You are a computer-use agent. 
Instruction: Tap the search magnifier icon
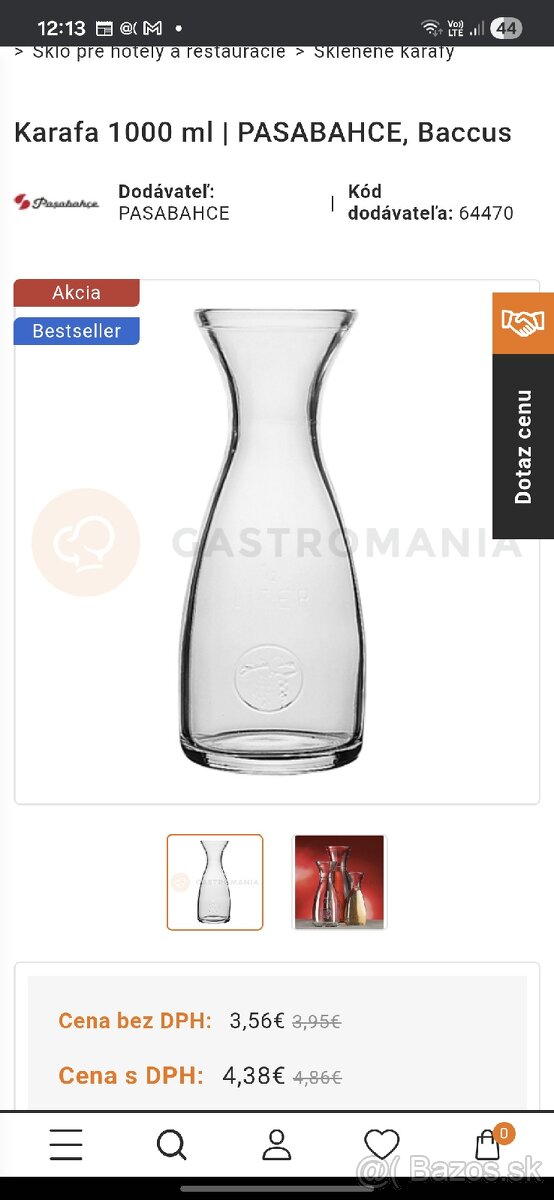[172, 1145]
